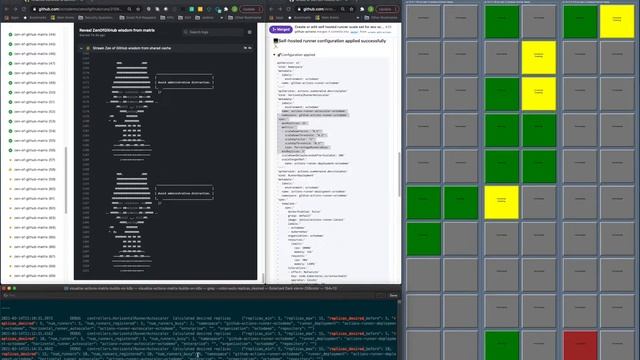Click the purple Merged badge

coord(281,29)
